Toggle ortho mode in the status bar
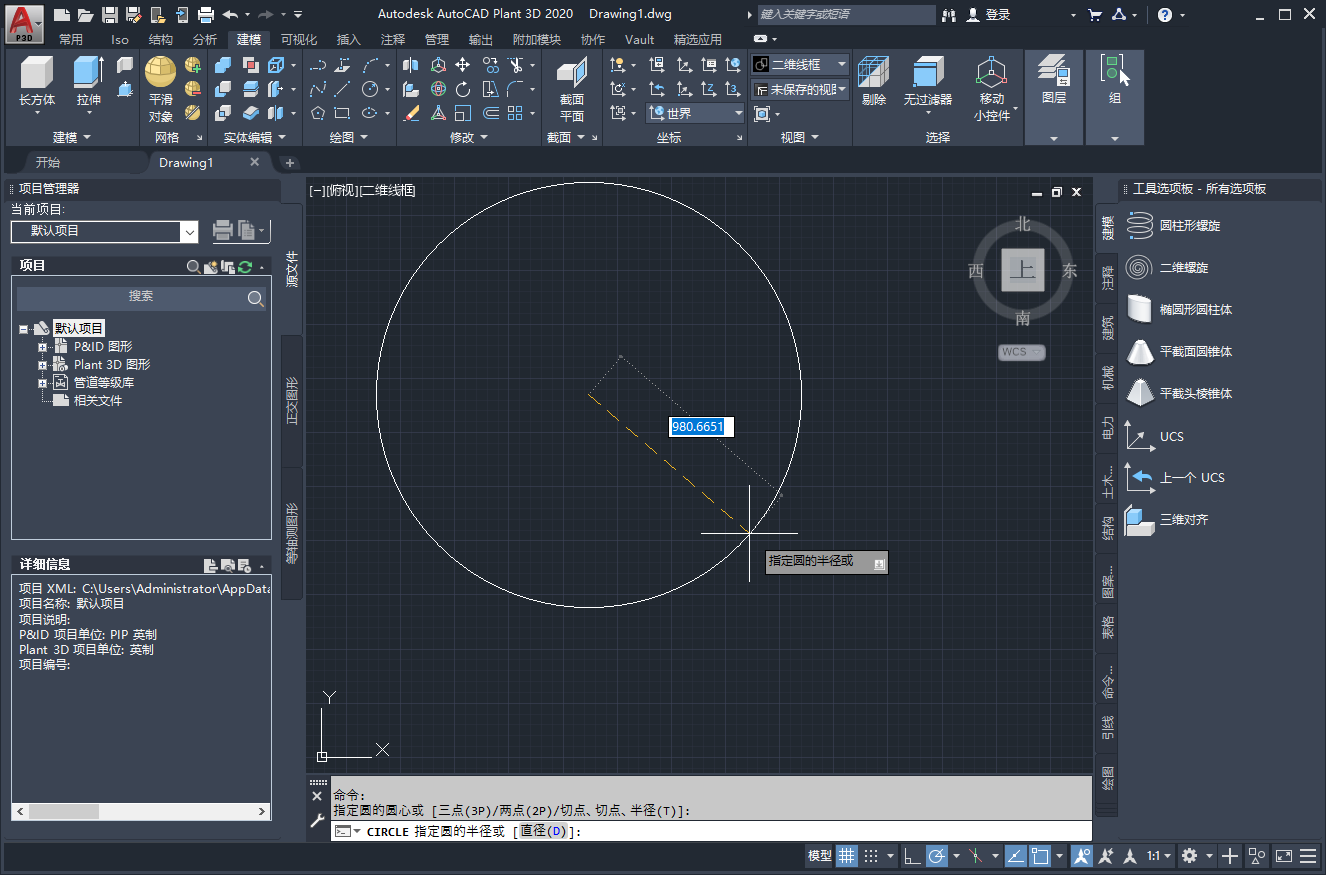 pyautogui.click(x=911, y=856)
